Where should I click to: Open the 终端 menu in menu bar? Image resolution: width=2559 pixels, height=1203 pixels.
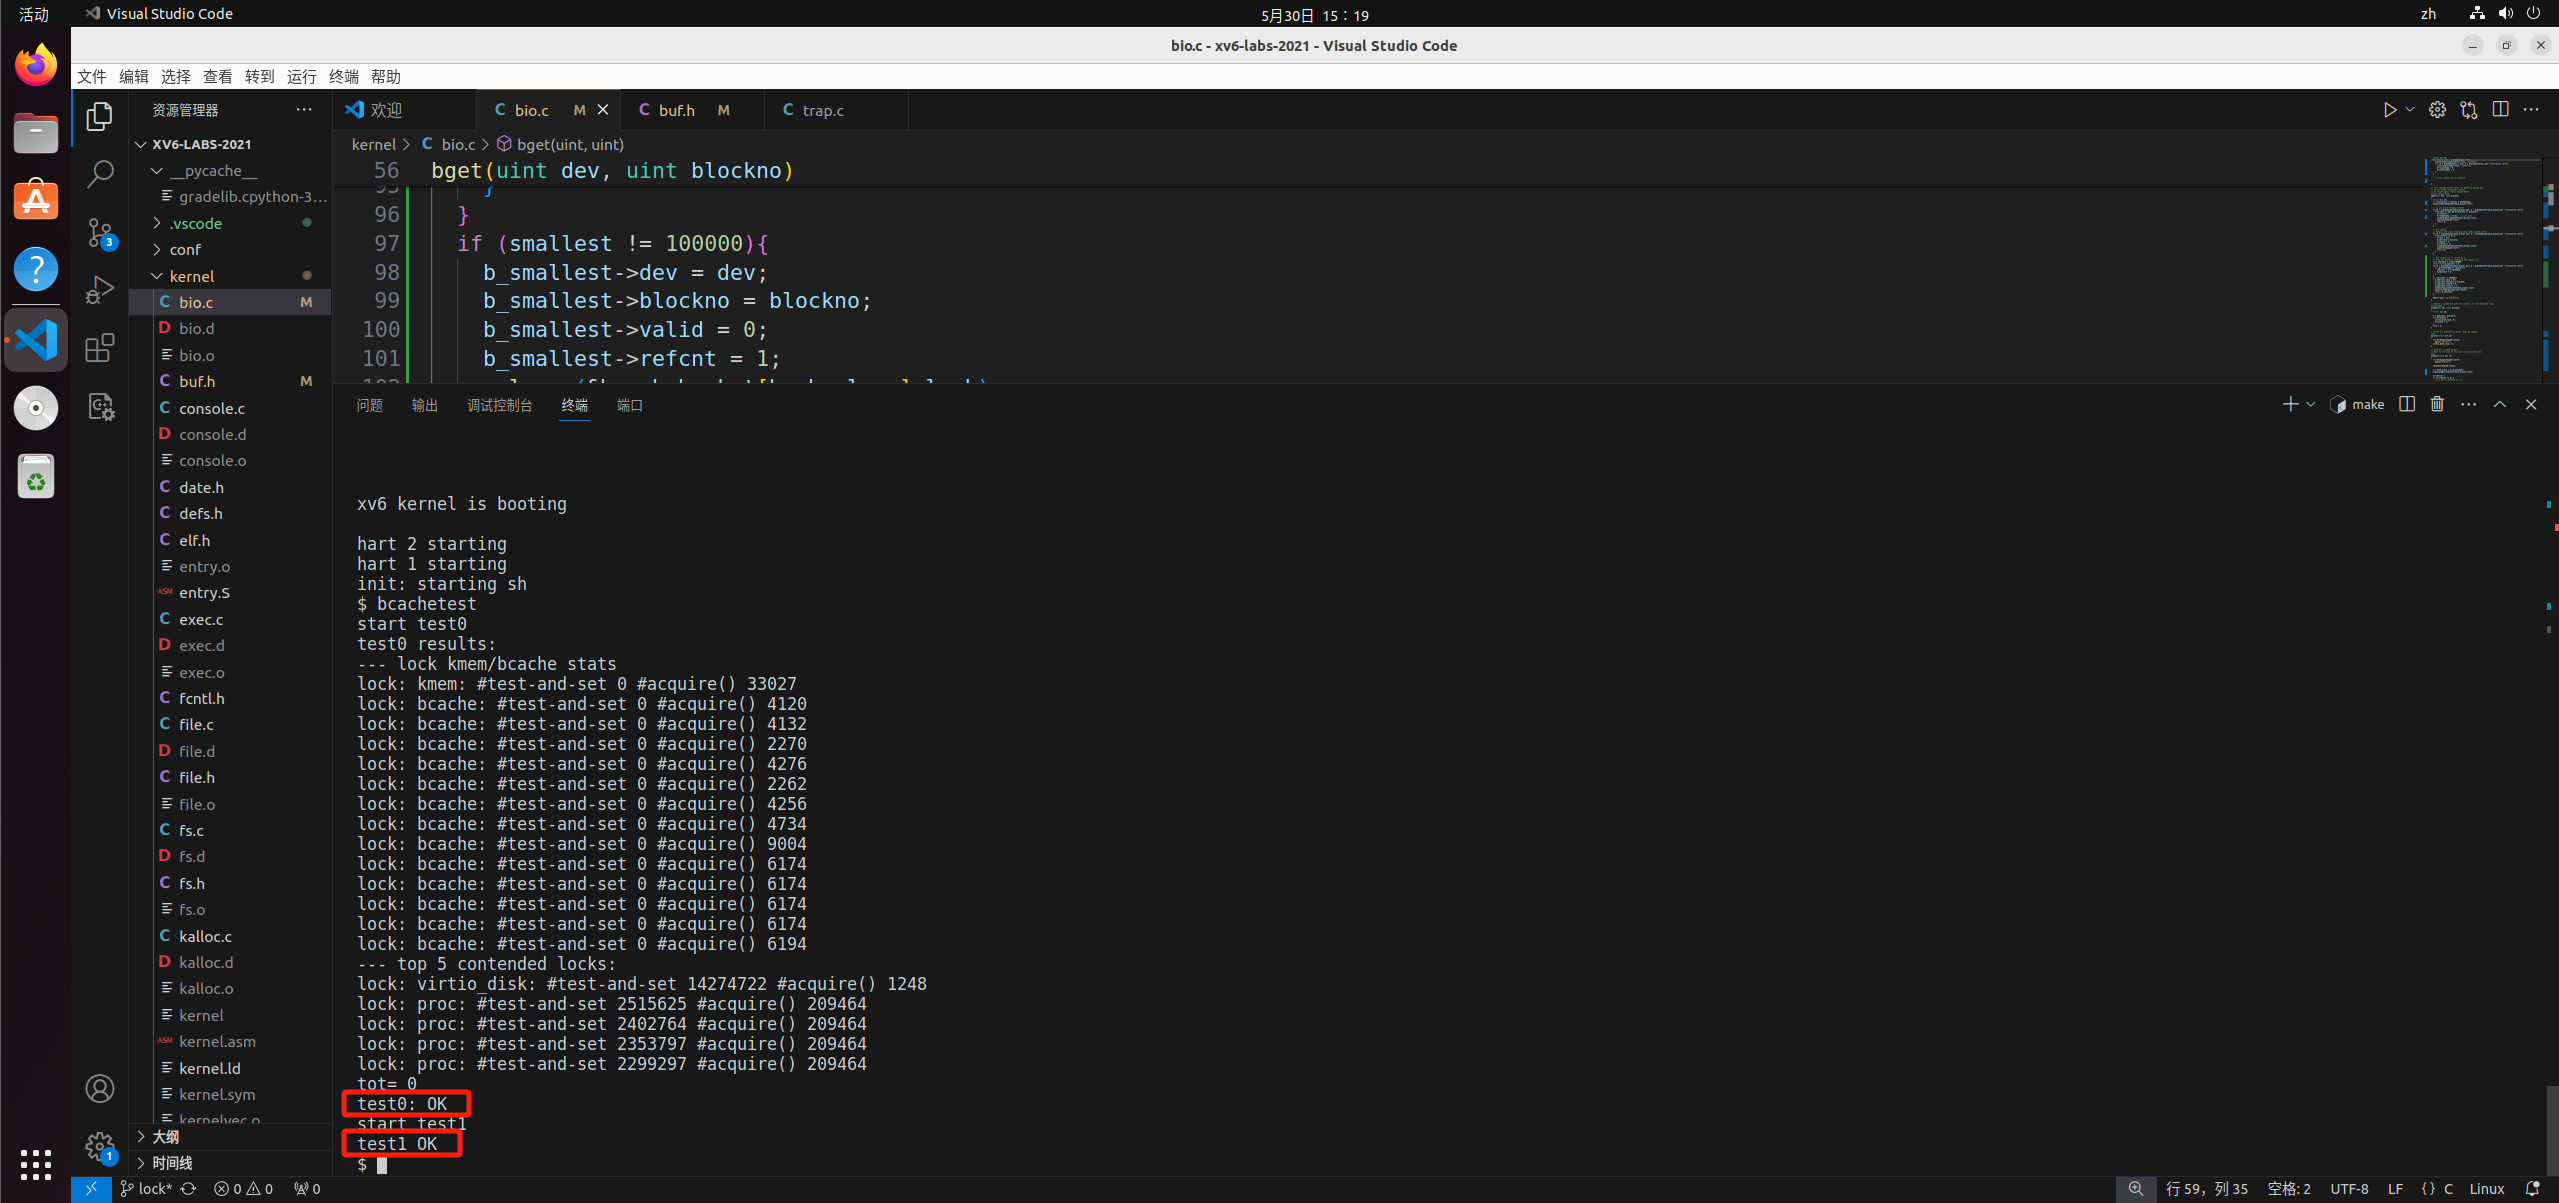coord(344,77)
